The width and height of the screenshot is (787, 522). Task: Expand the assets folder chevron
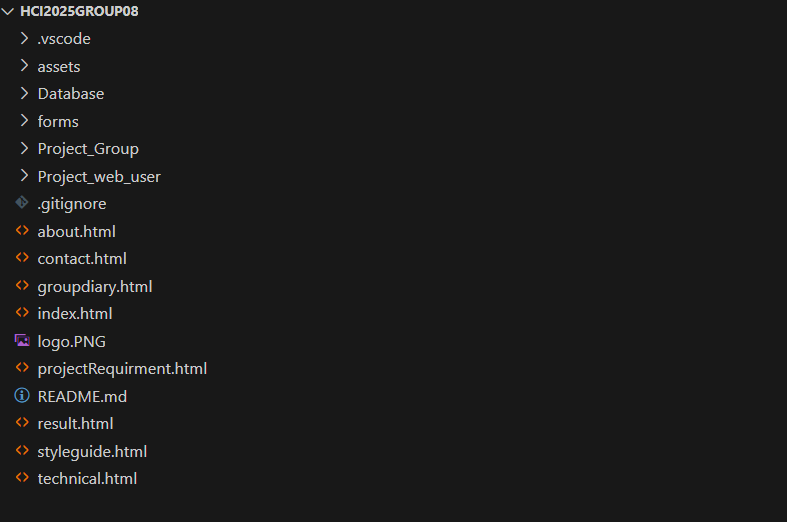(25, 66)
